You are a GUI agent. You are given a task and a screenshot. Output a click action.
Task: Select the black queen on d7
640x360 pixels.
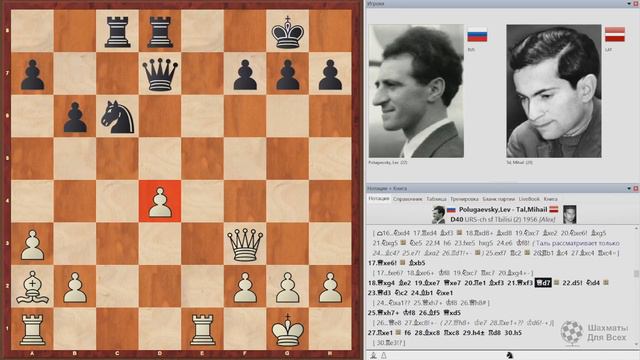pos(160,74)
